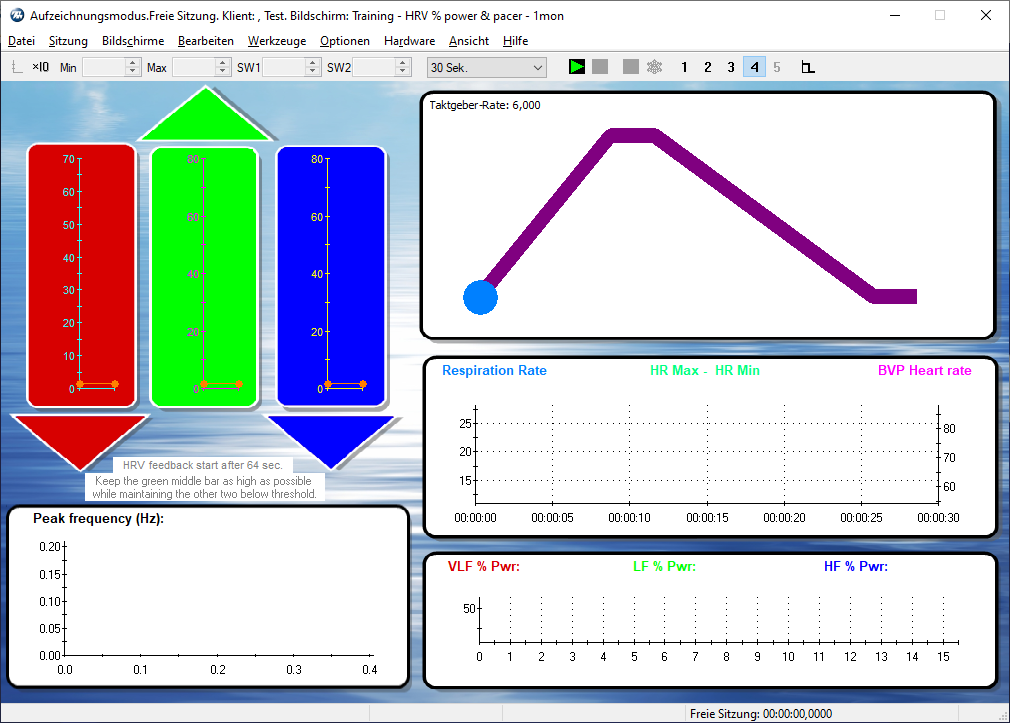1010x723 pixels.
Task: Click the purple breathing pacer line
Action: click(x=763, y=217)
